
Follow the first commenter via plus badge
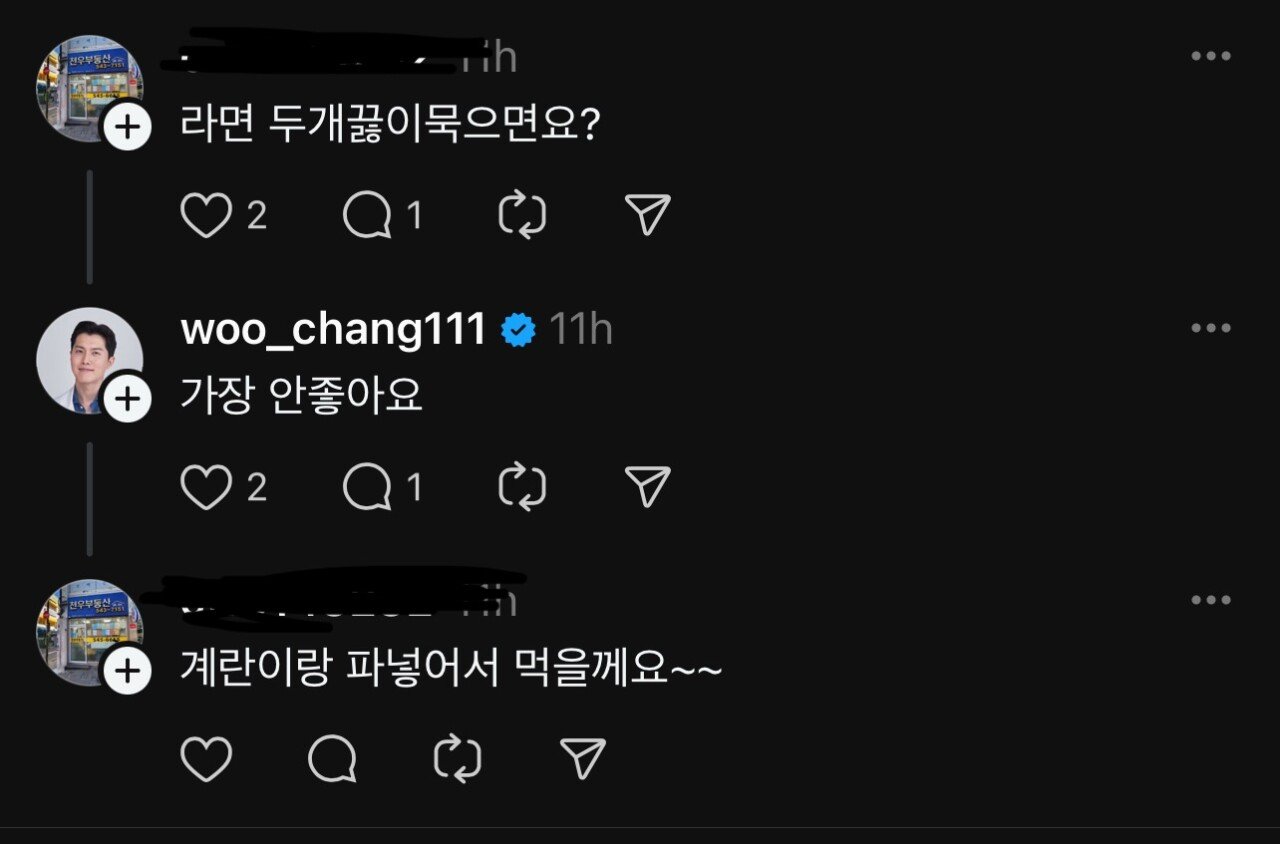pos(127,128)
